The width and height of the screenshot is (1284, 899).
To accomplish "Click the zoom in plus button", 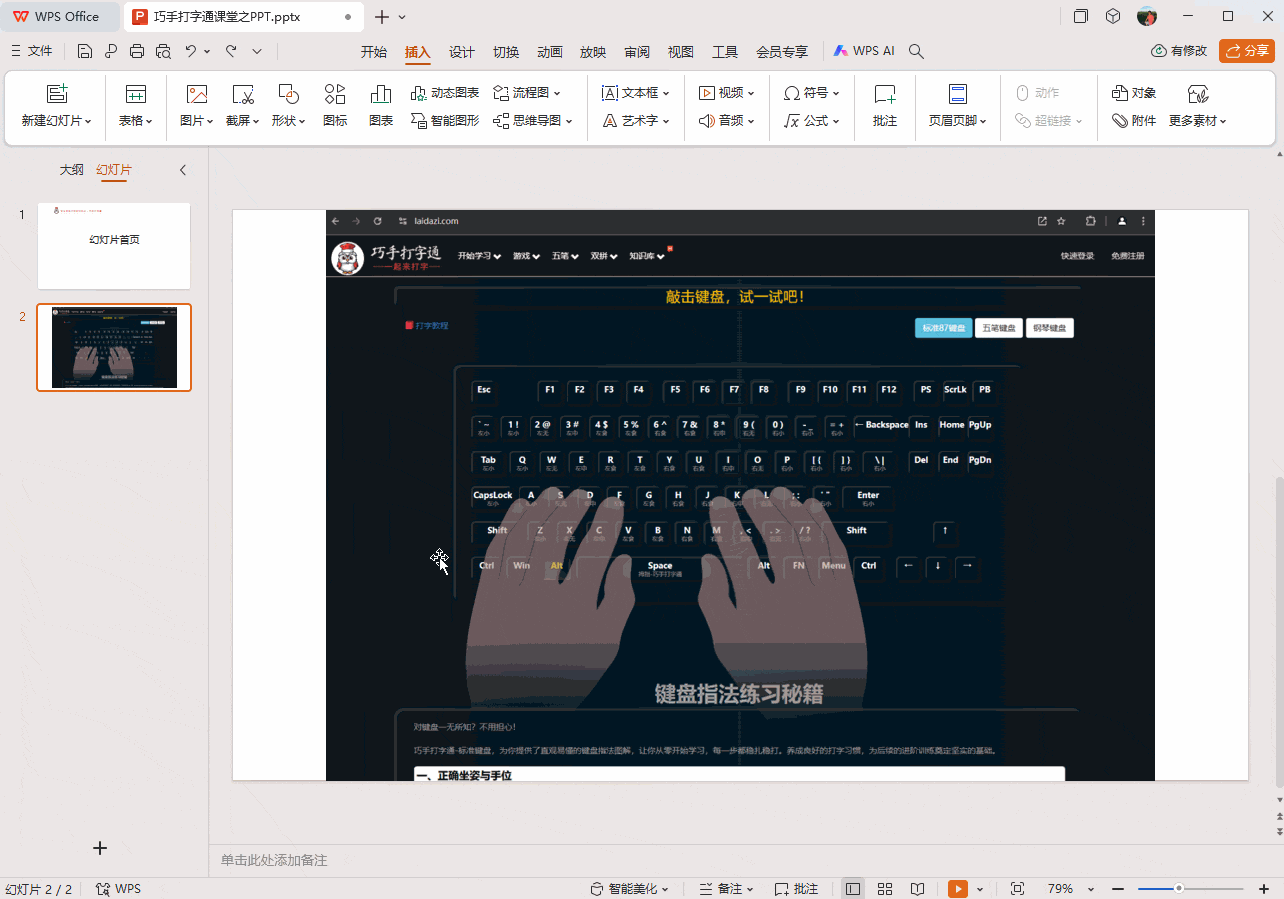I will (1264, 889).
